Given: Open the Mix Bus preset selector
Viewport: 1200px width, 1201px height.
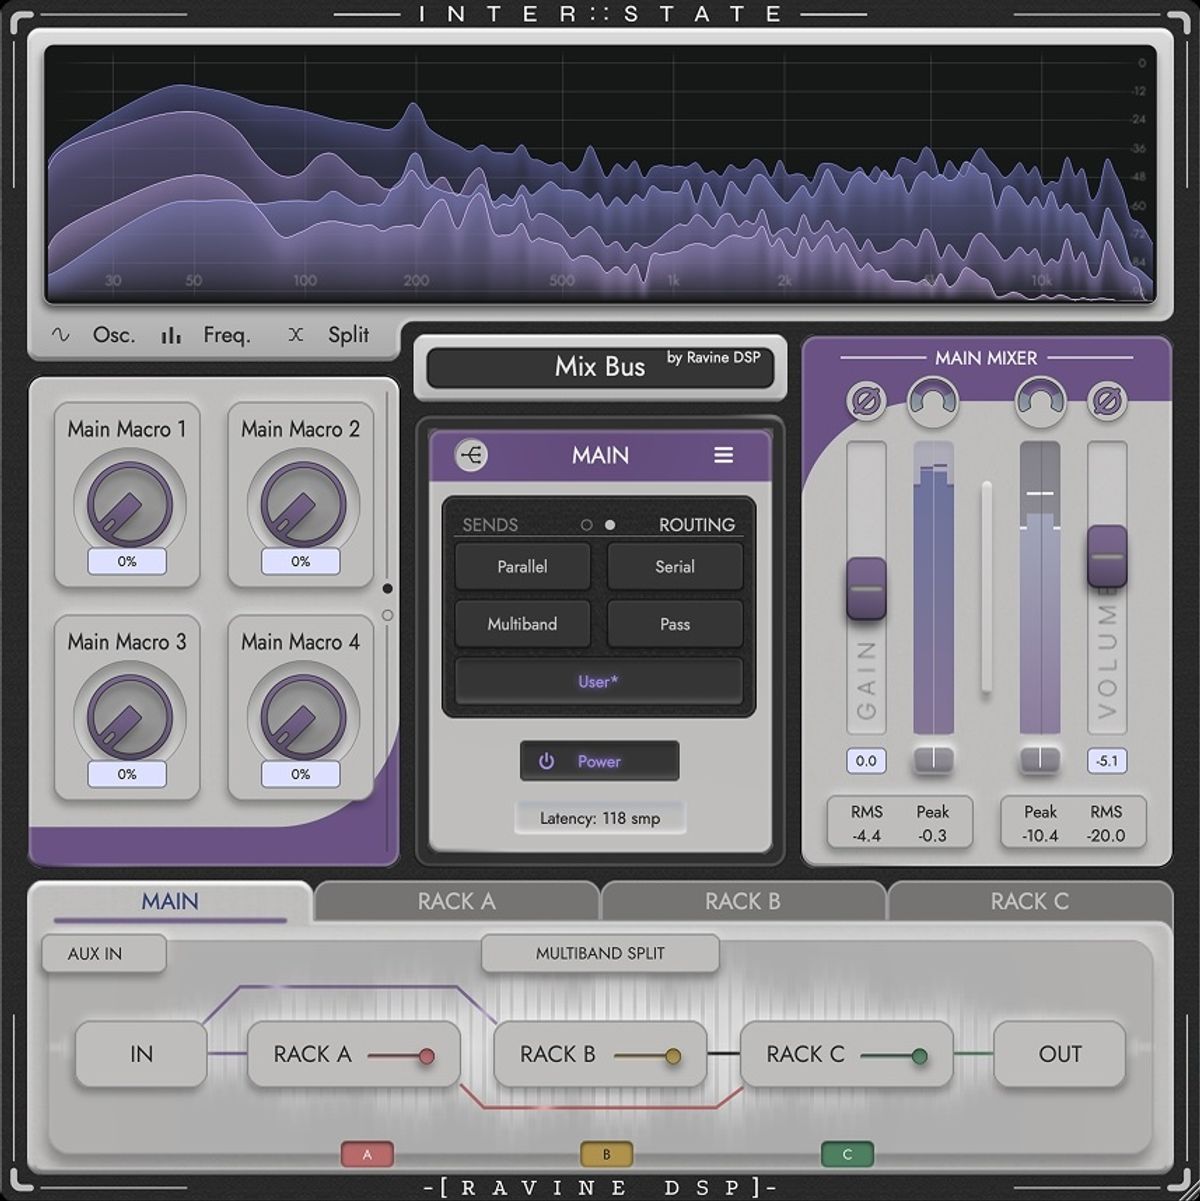Looking at the screenshot, I should (x=600, y=367).
